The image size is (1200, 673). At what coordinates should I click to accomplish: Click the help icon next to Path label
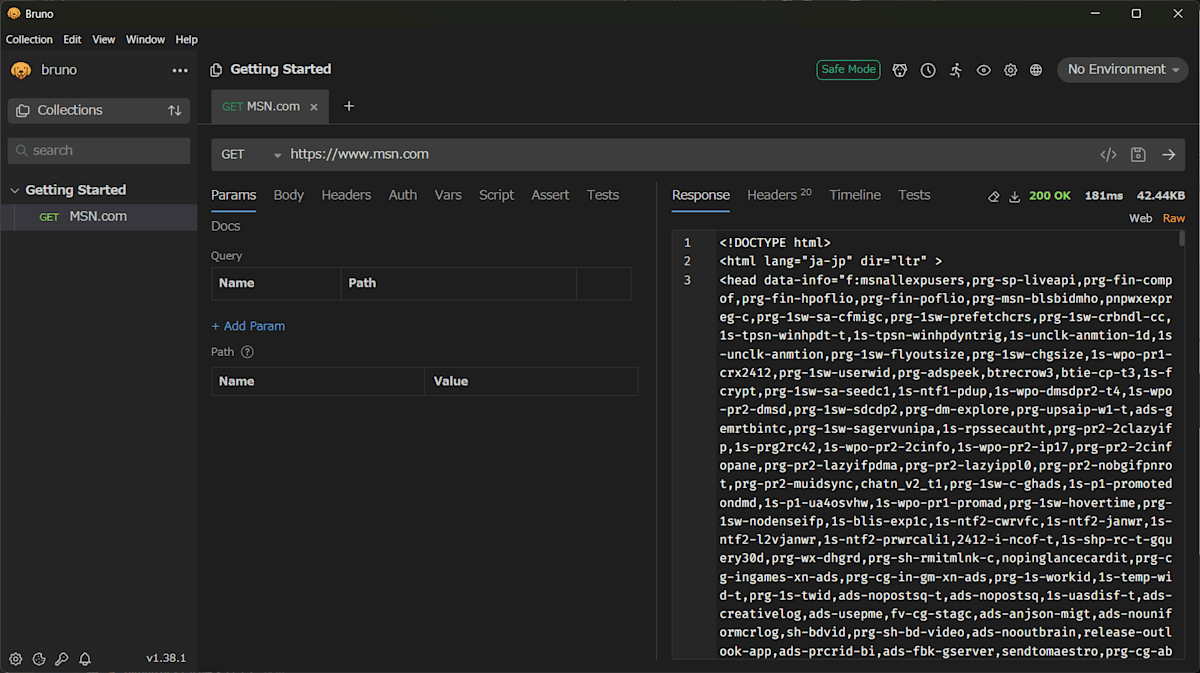247,352
